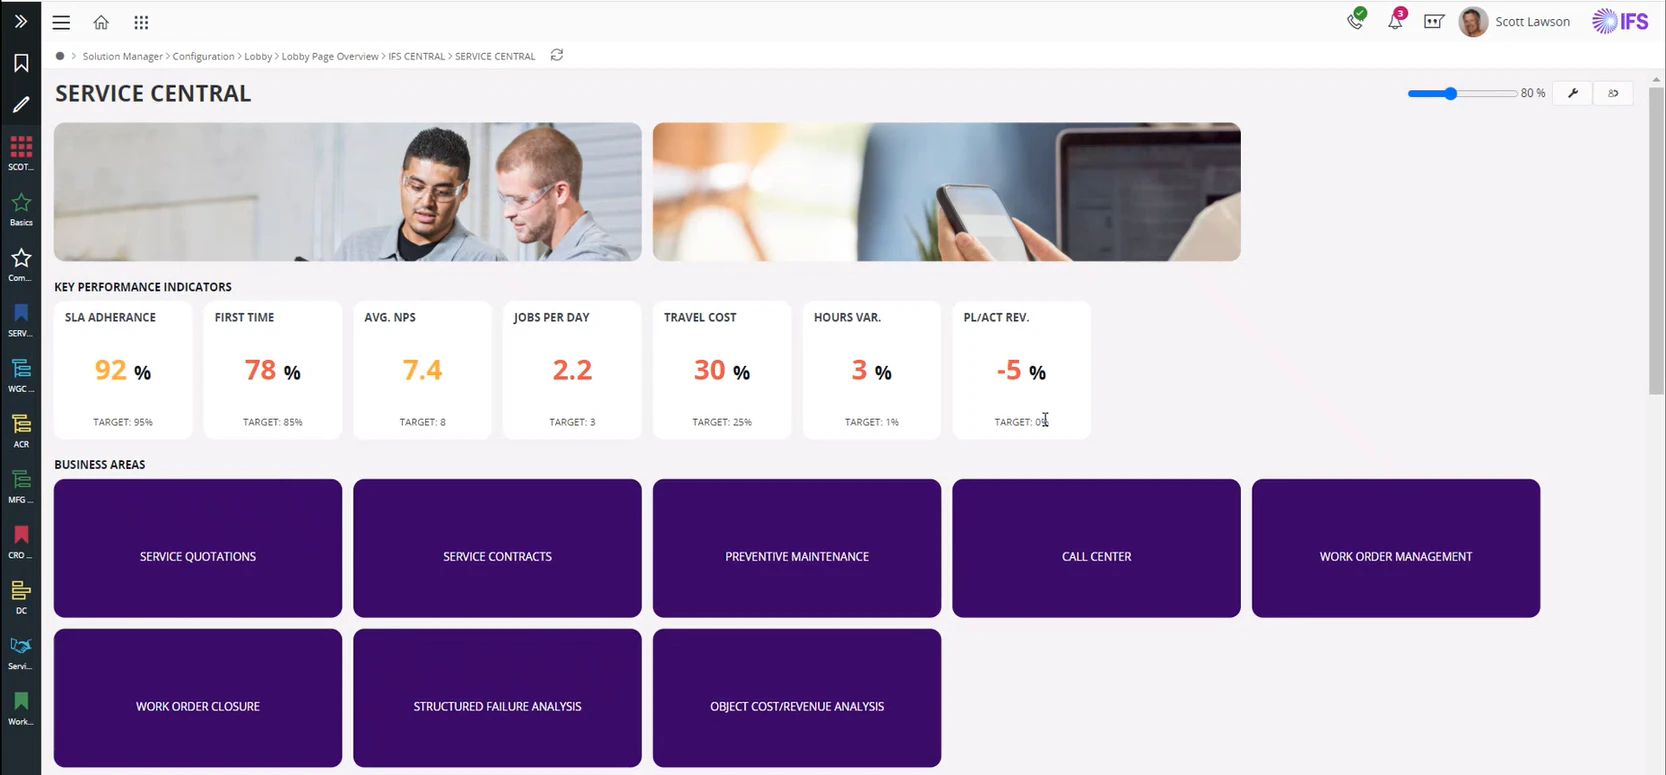Open WORK ORDER CLOSURE tile

(198, 698)
